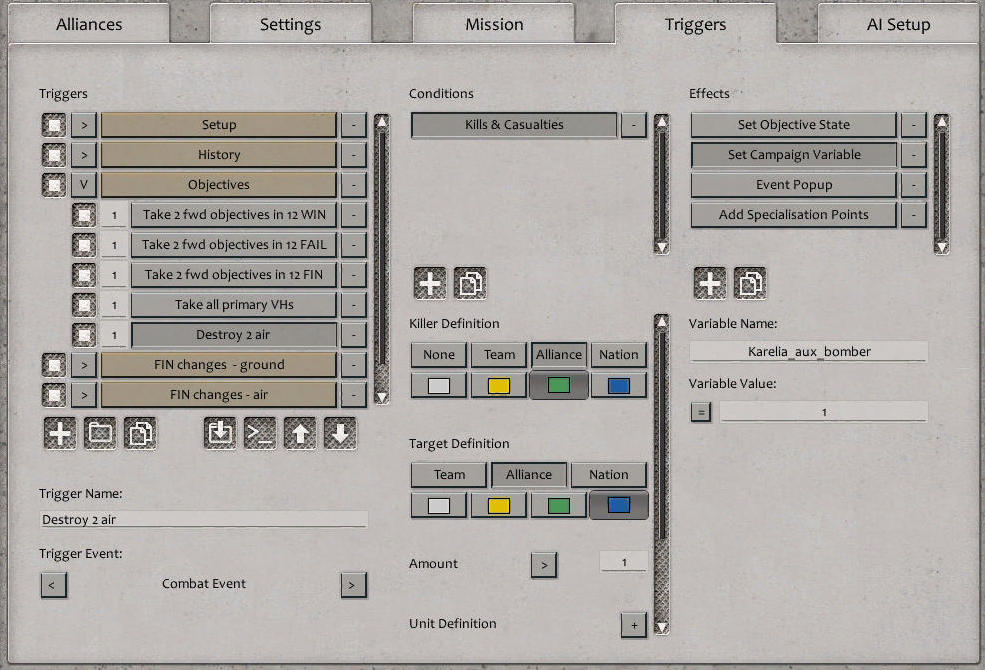
Task: Toggle checkbox beside Setup trigger group
Action: tap(54, 125)
